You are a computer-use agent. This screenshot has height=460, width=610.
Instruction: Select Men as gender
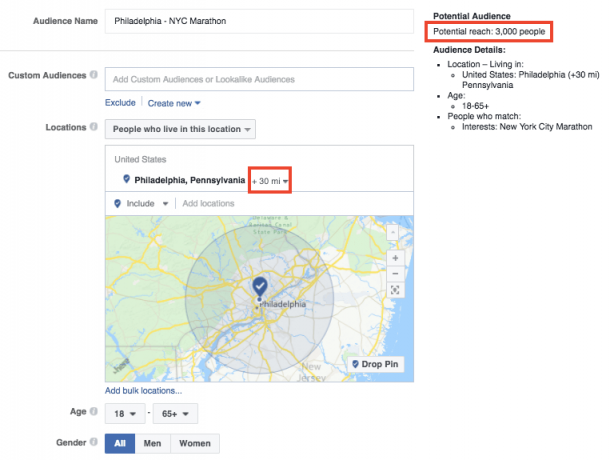151,442
